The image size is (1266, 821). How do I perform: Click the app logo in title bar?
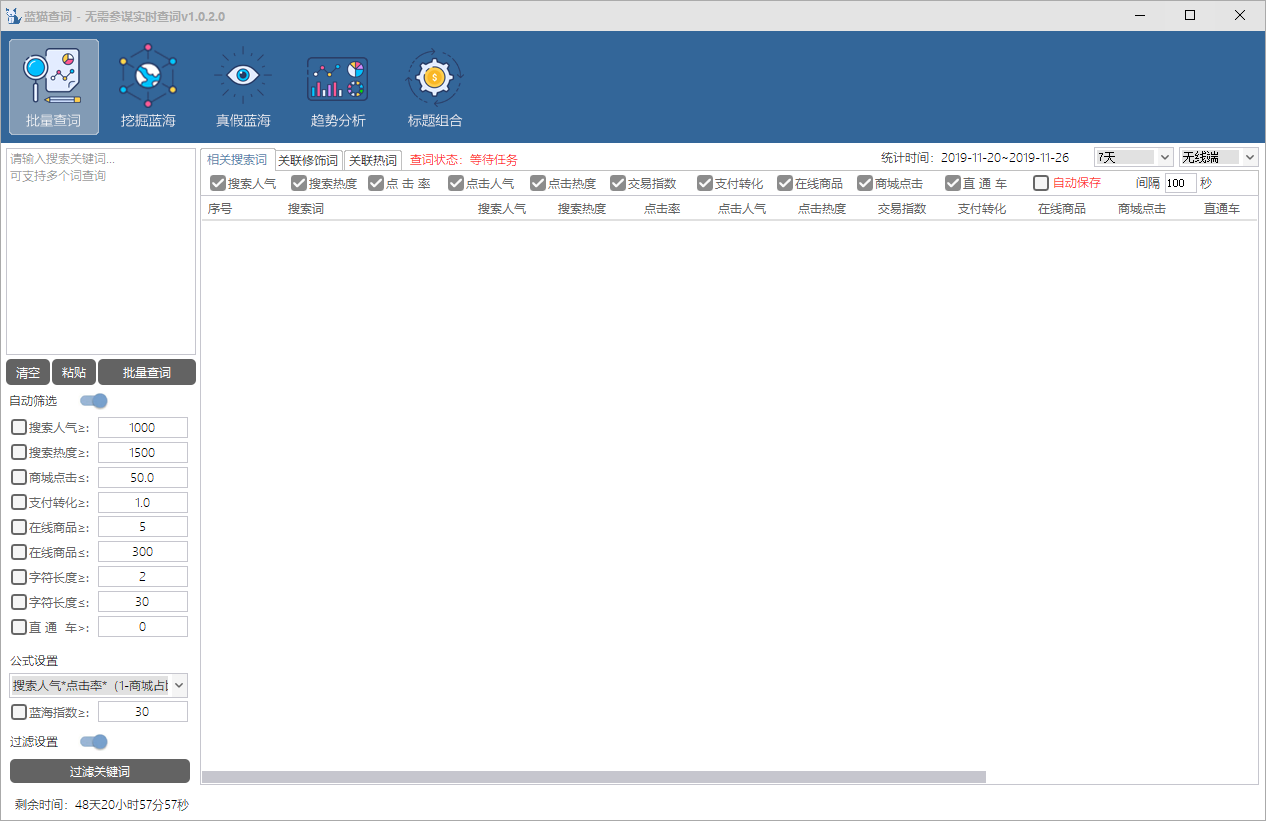(13, 16)
